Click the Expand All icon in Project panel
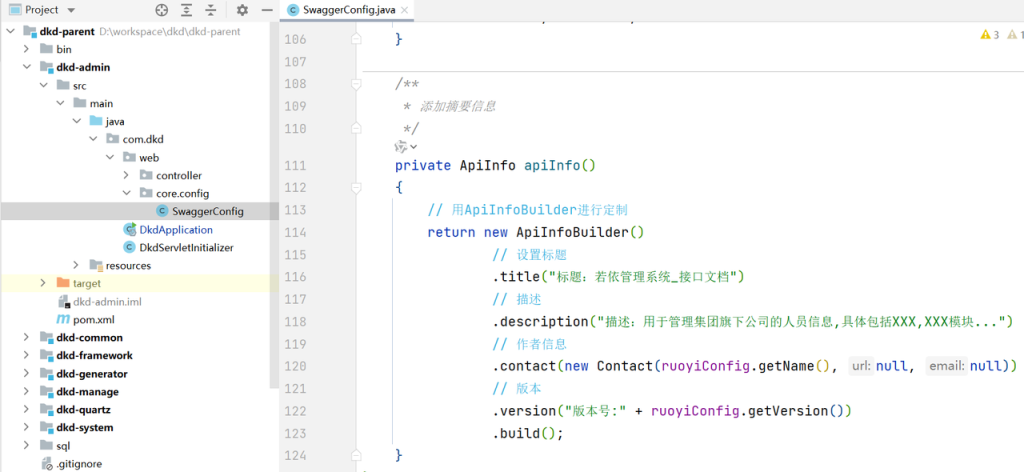1024x472 pixels. [187, 10]
